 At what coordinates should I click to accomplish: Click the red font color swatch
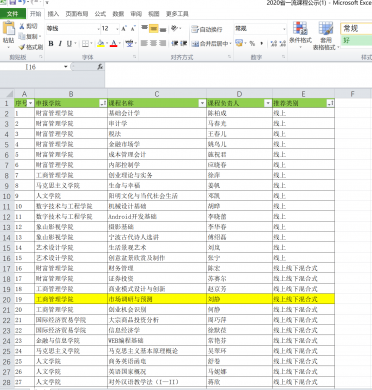click(114, 44)
